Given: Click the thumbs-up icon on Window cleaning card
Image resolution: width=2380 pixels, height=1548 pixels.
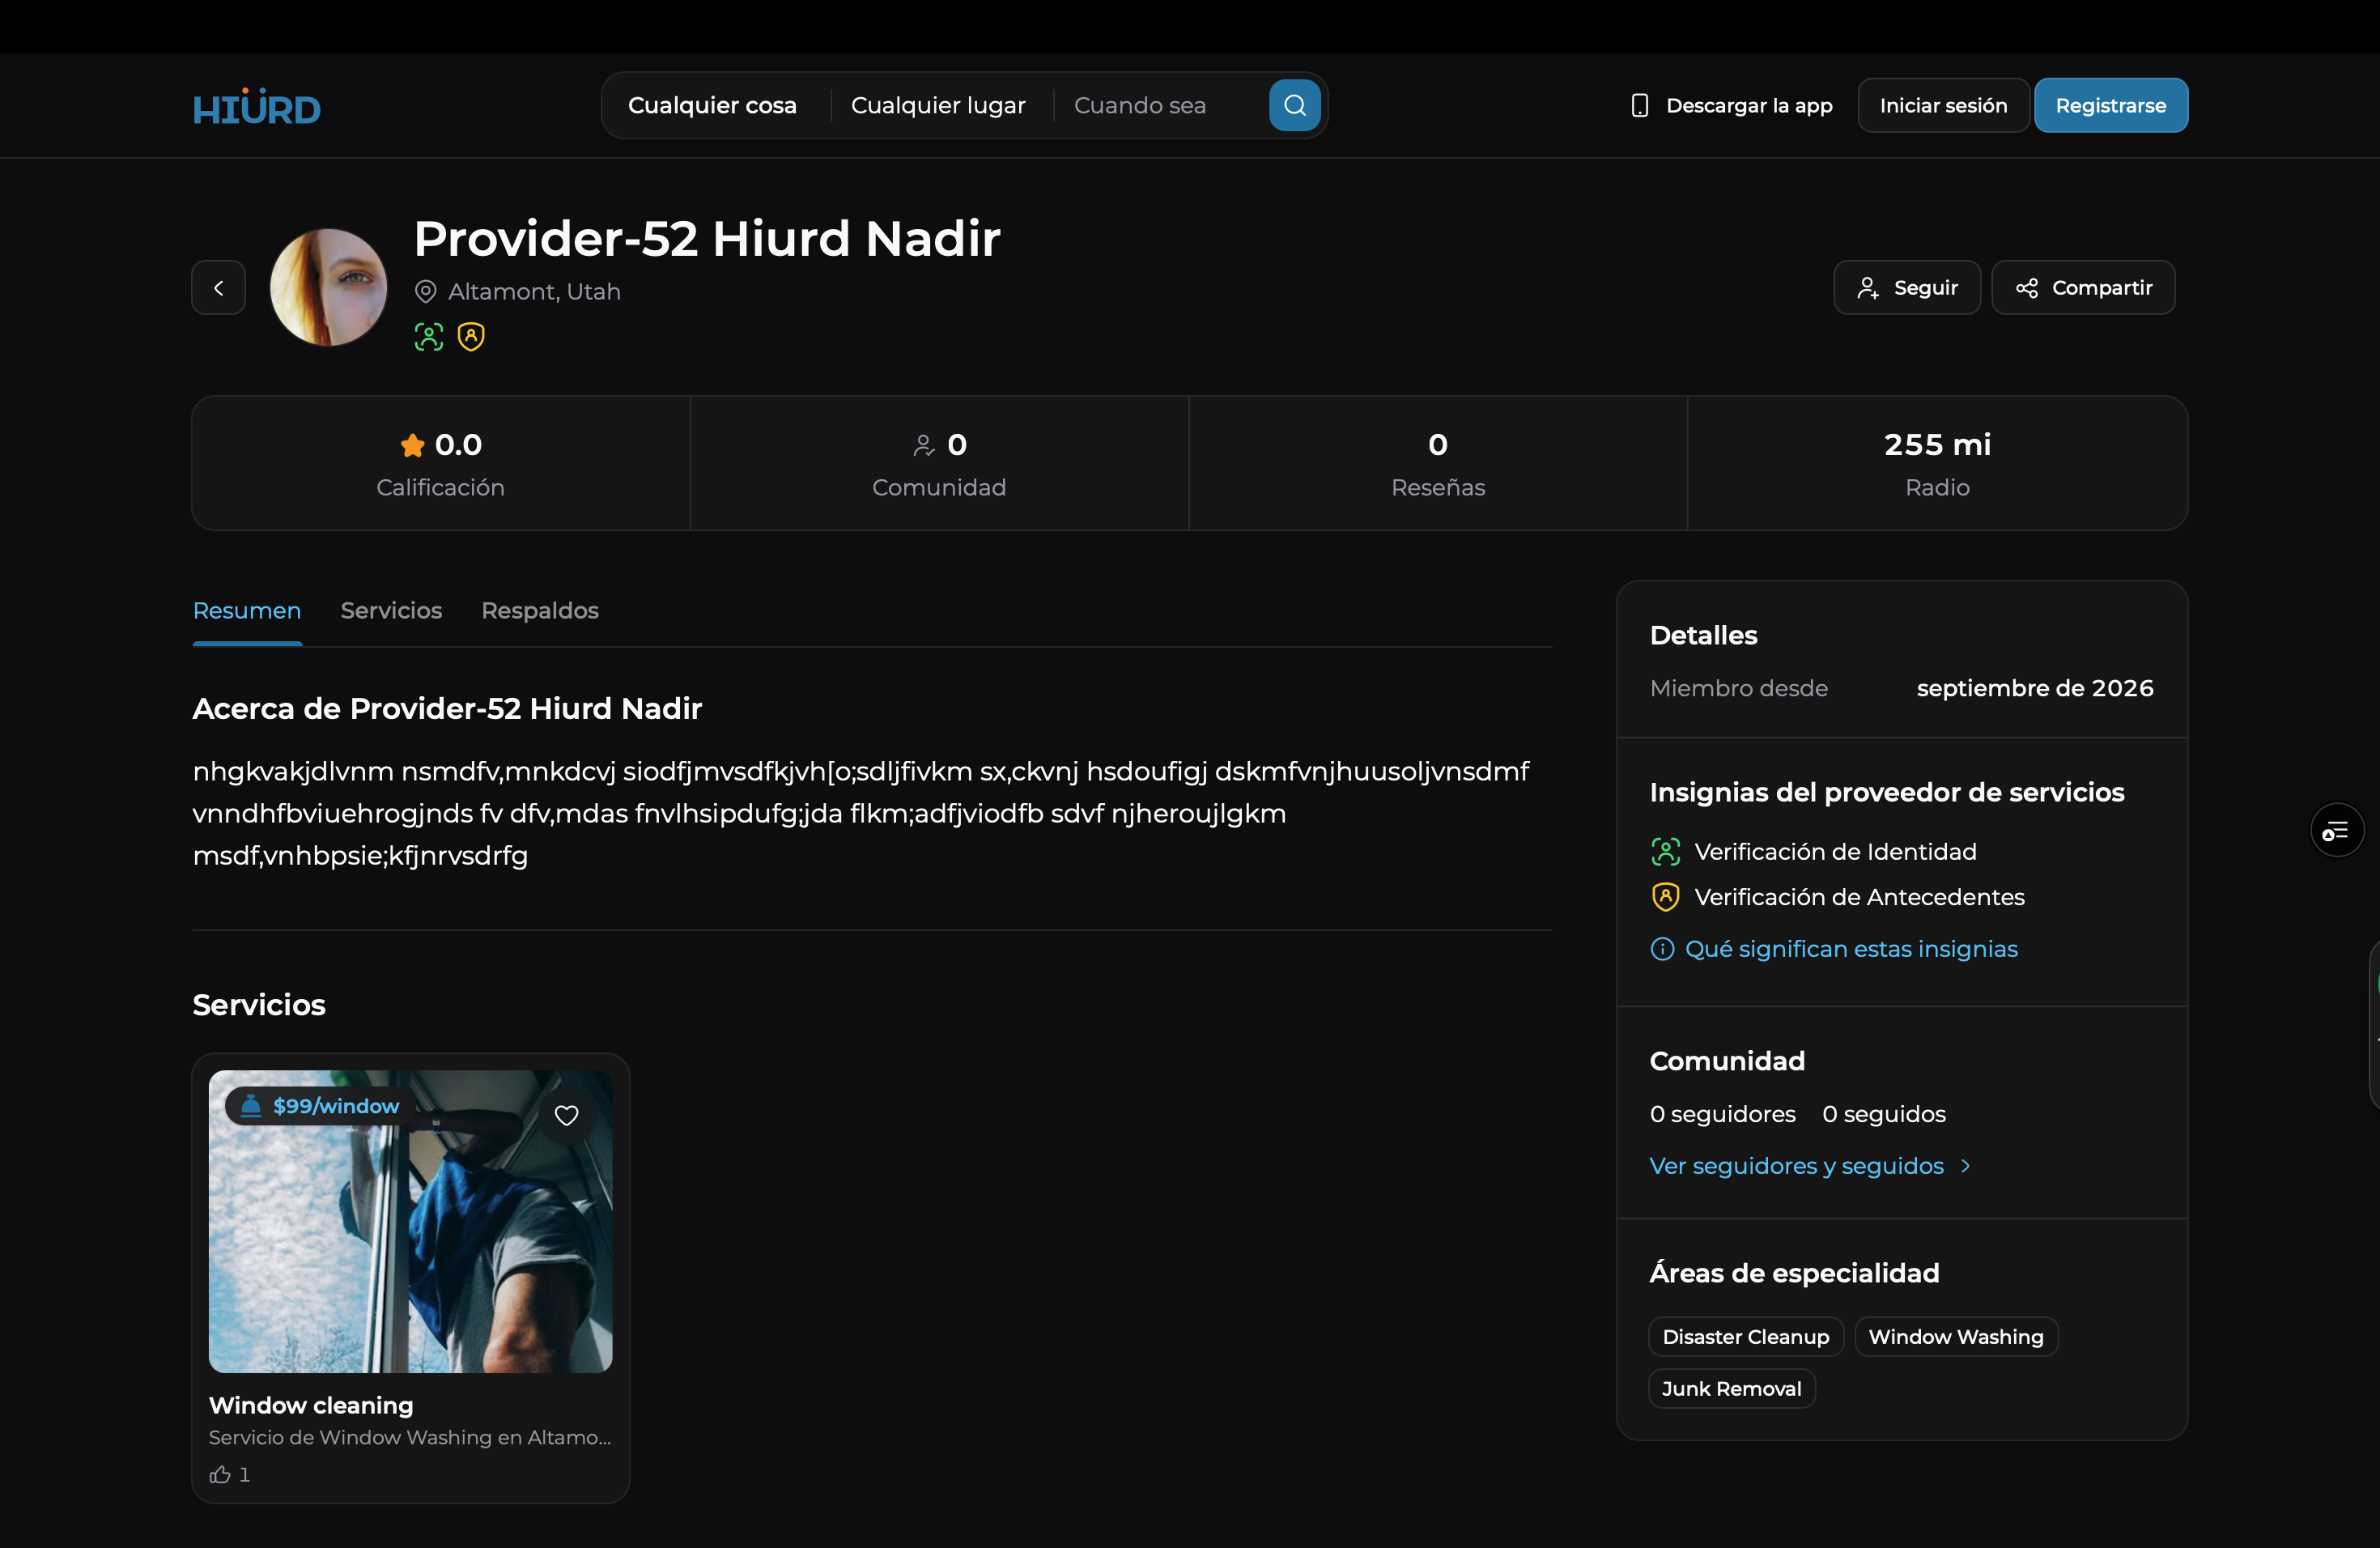Looking at the screenshot, I should click(x=220, y=1474).
